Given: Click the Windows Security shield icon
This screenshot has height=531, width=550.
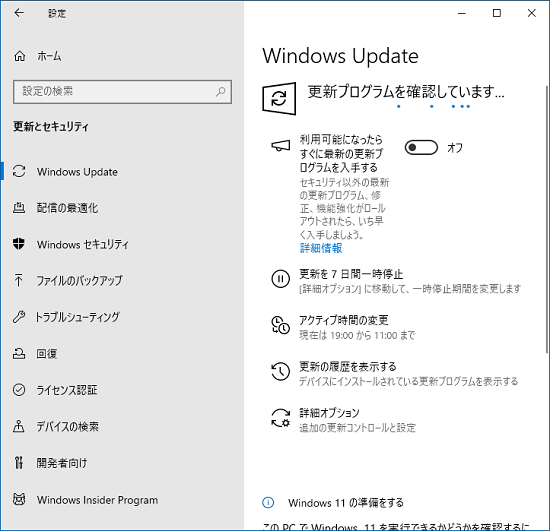Looking at the screenshot, I should click(x=19, y=244).
